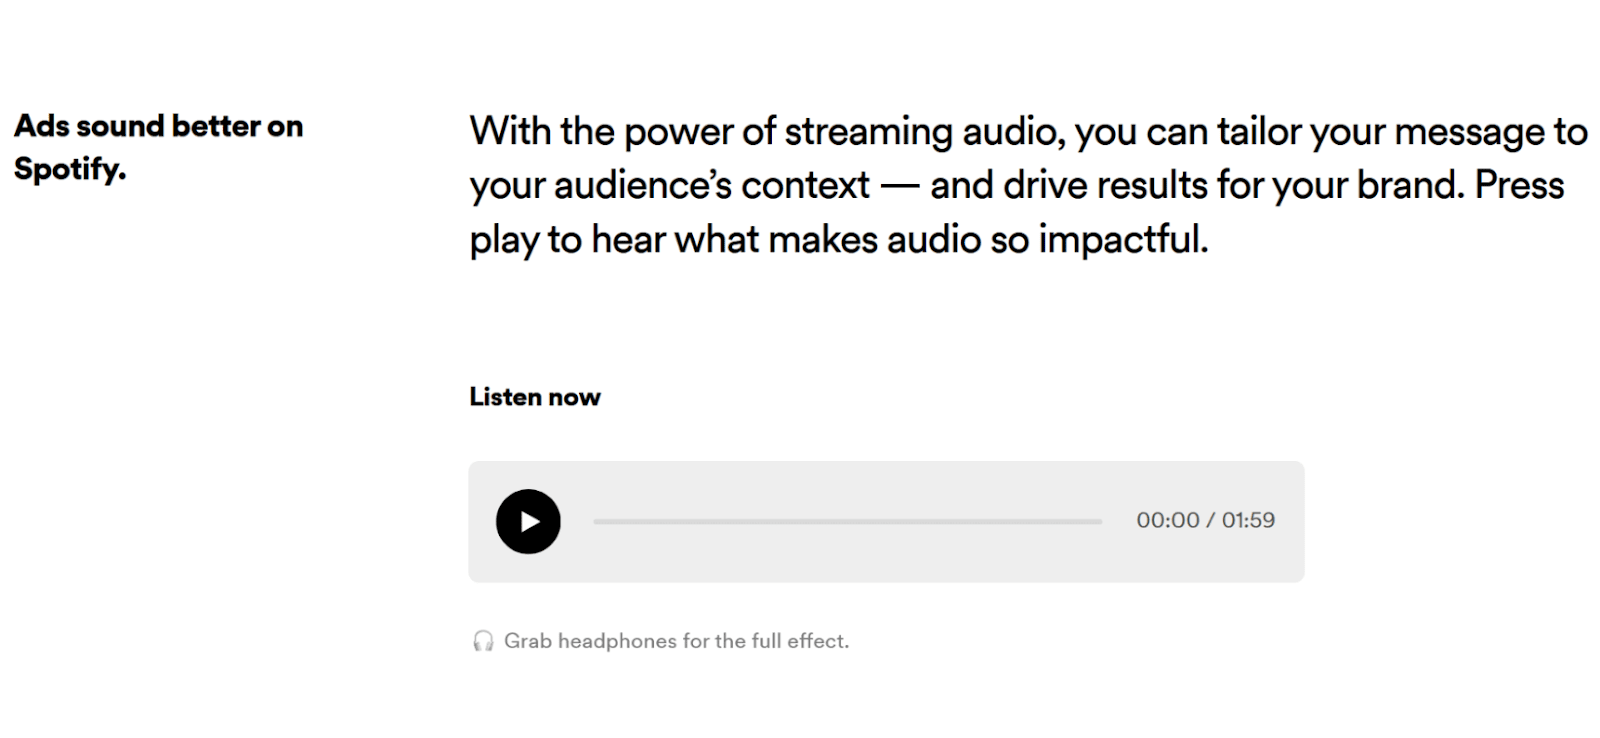Click the text 'Grab headphones for the full effect.'
1600x738 pixels.
[678, 641]
